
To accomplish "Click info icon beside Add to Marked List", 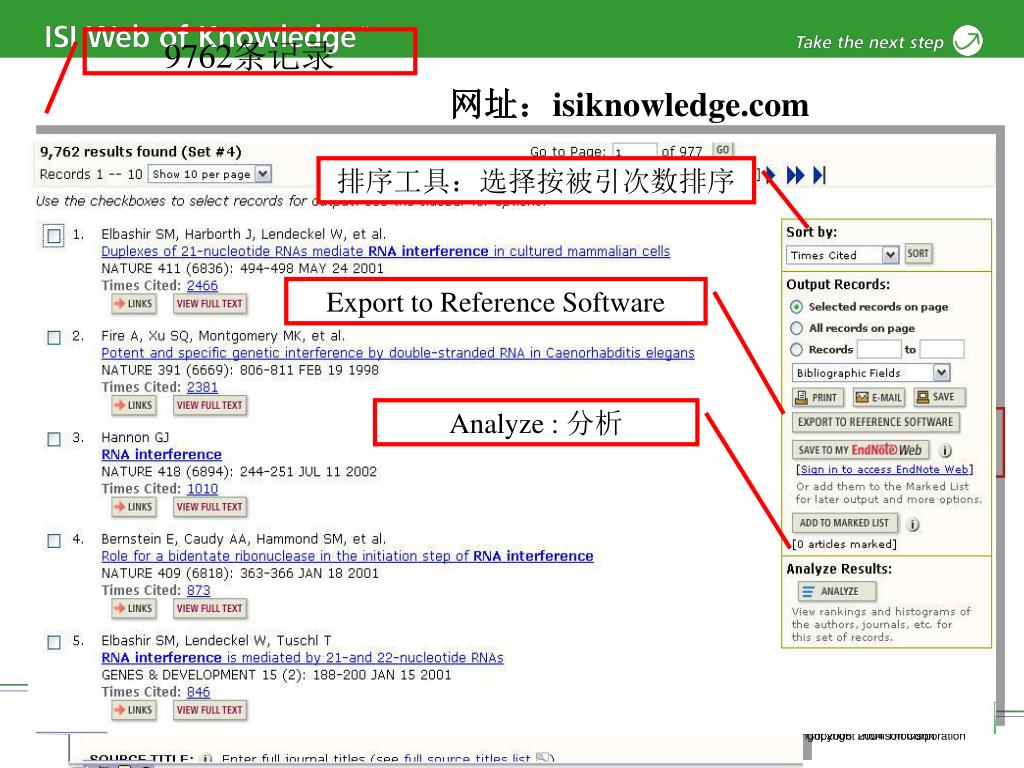I will (913, 524).
